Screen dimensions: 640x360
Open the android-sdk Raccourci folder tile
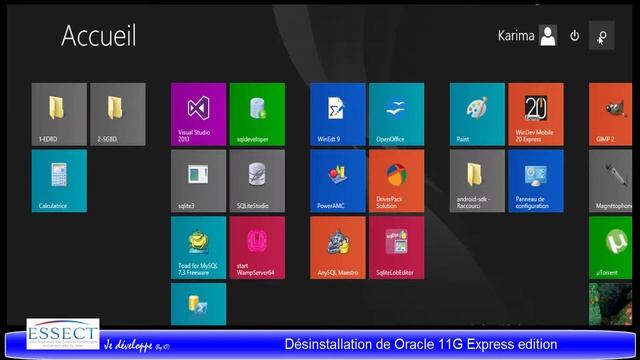[x=477, y=181]
